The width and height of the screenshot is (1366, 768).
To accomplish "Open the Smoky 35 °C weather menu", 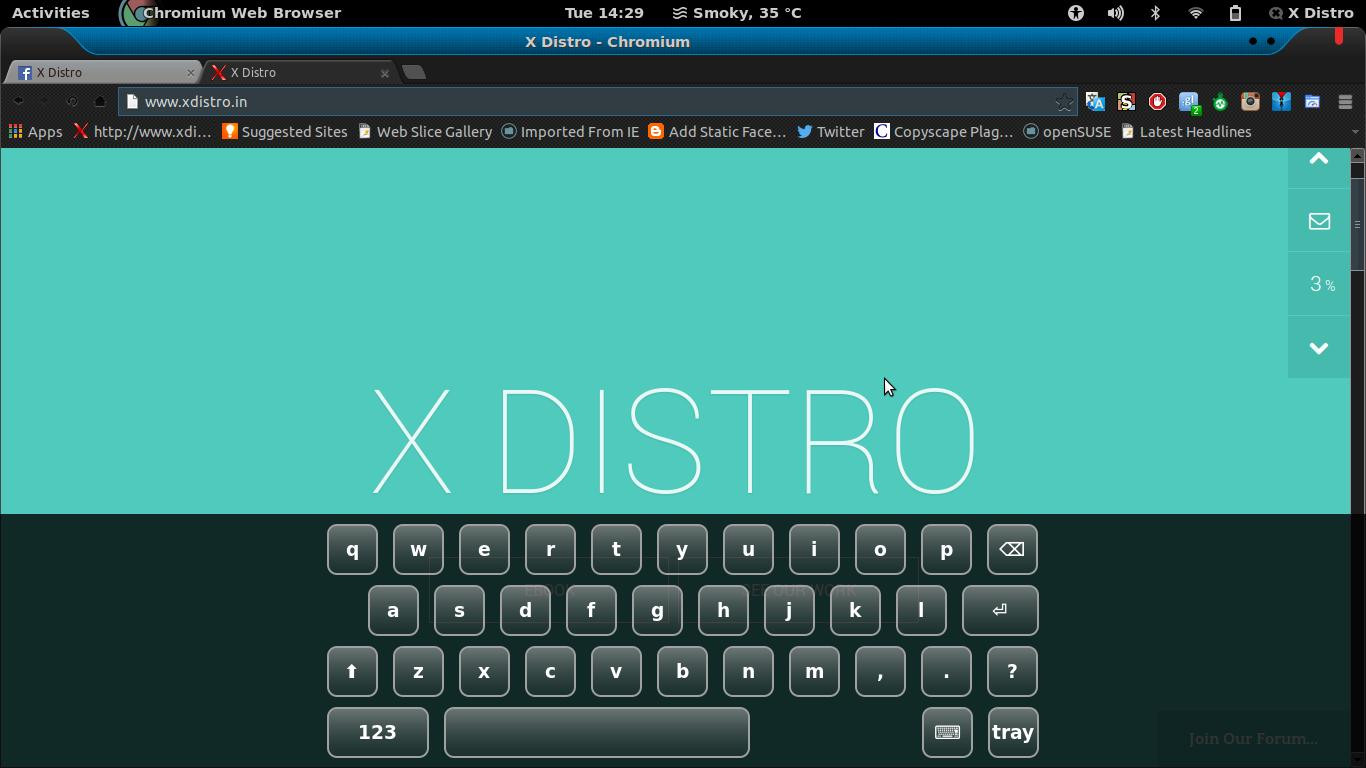I will tap(737, 13).
